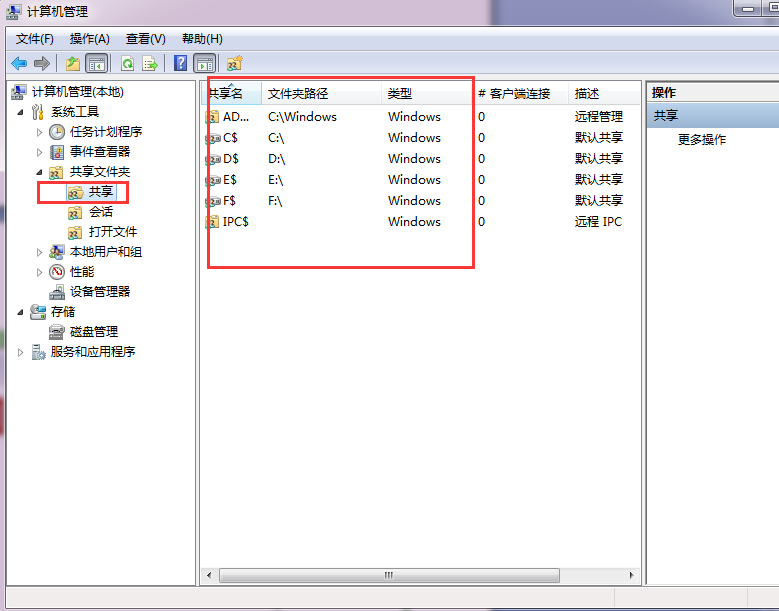Click the 远程管理 description cell
779x611 pixels.
pos(599,117)
